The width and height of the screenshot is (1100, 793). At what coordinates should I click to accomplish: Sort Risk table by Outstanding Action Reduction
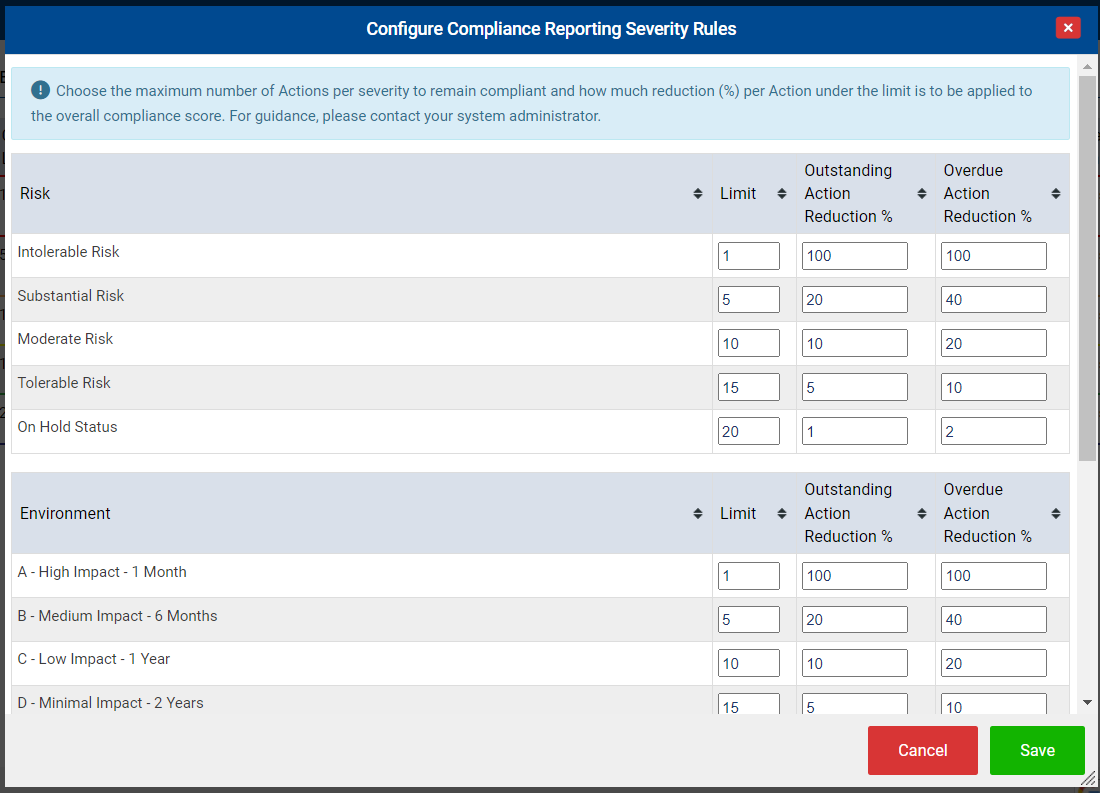click(922, 194)
